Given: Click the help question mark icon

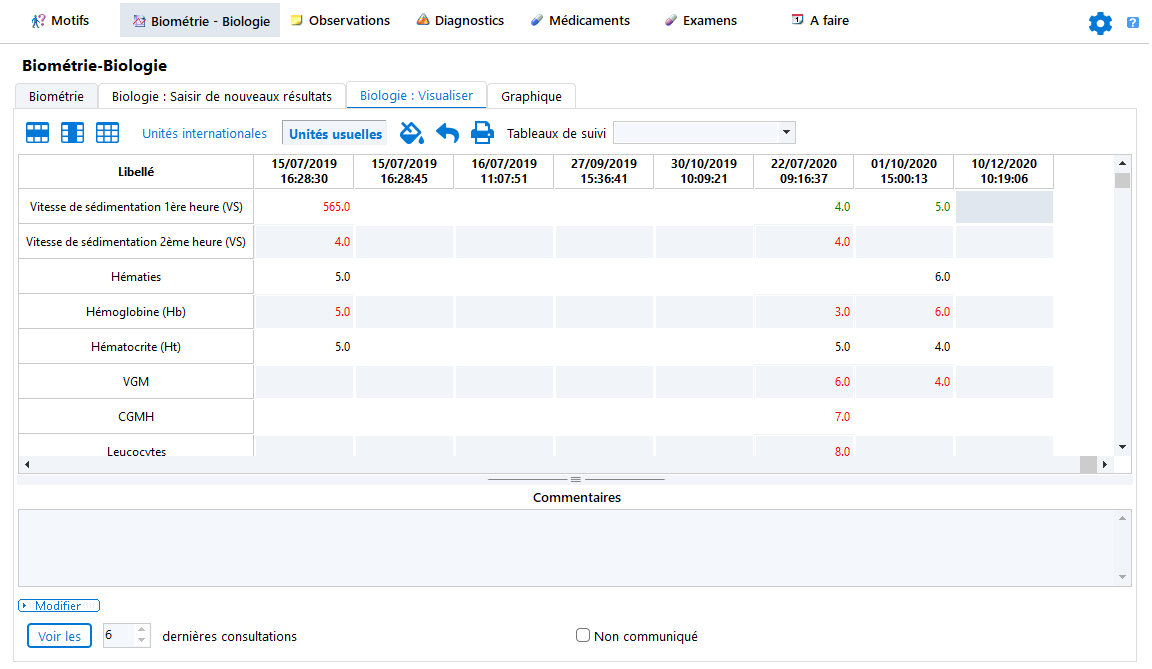Looking at the screenshot, I should click(x=1133, y=23).
